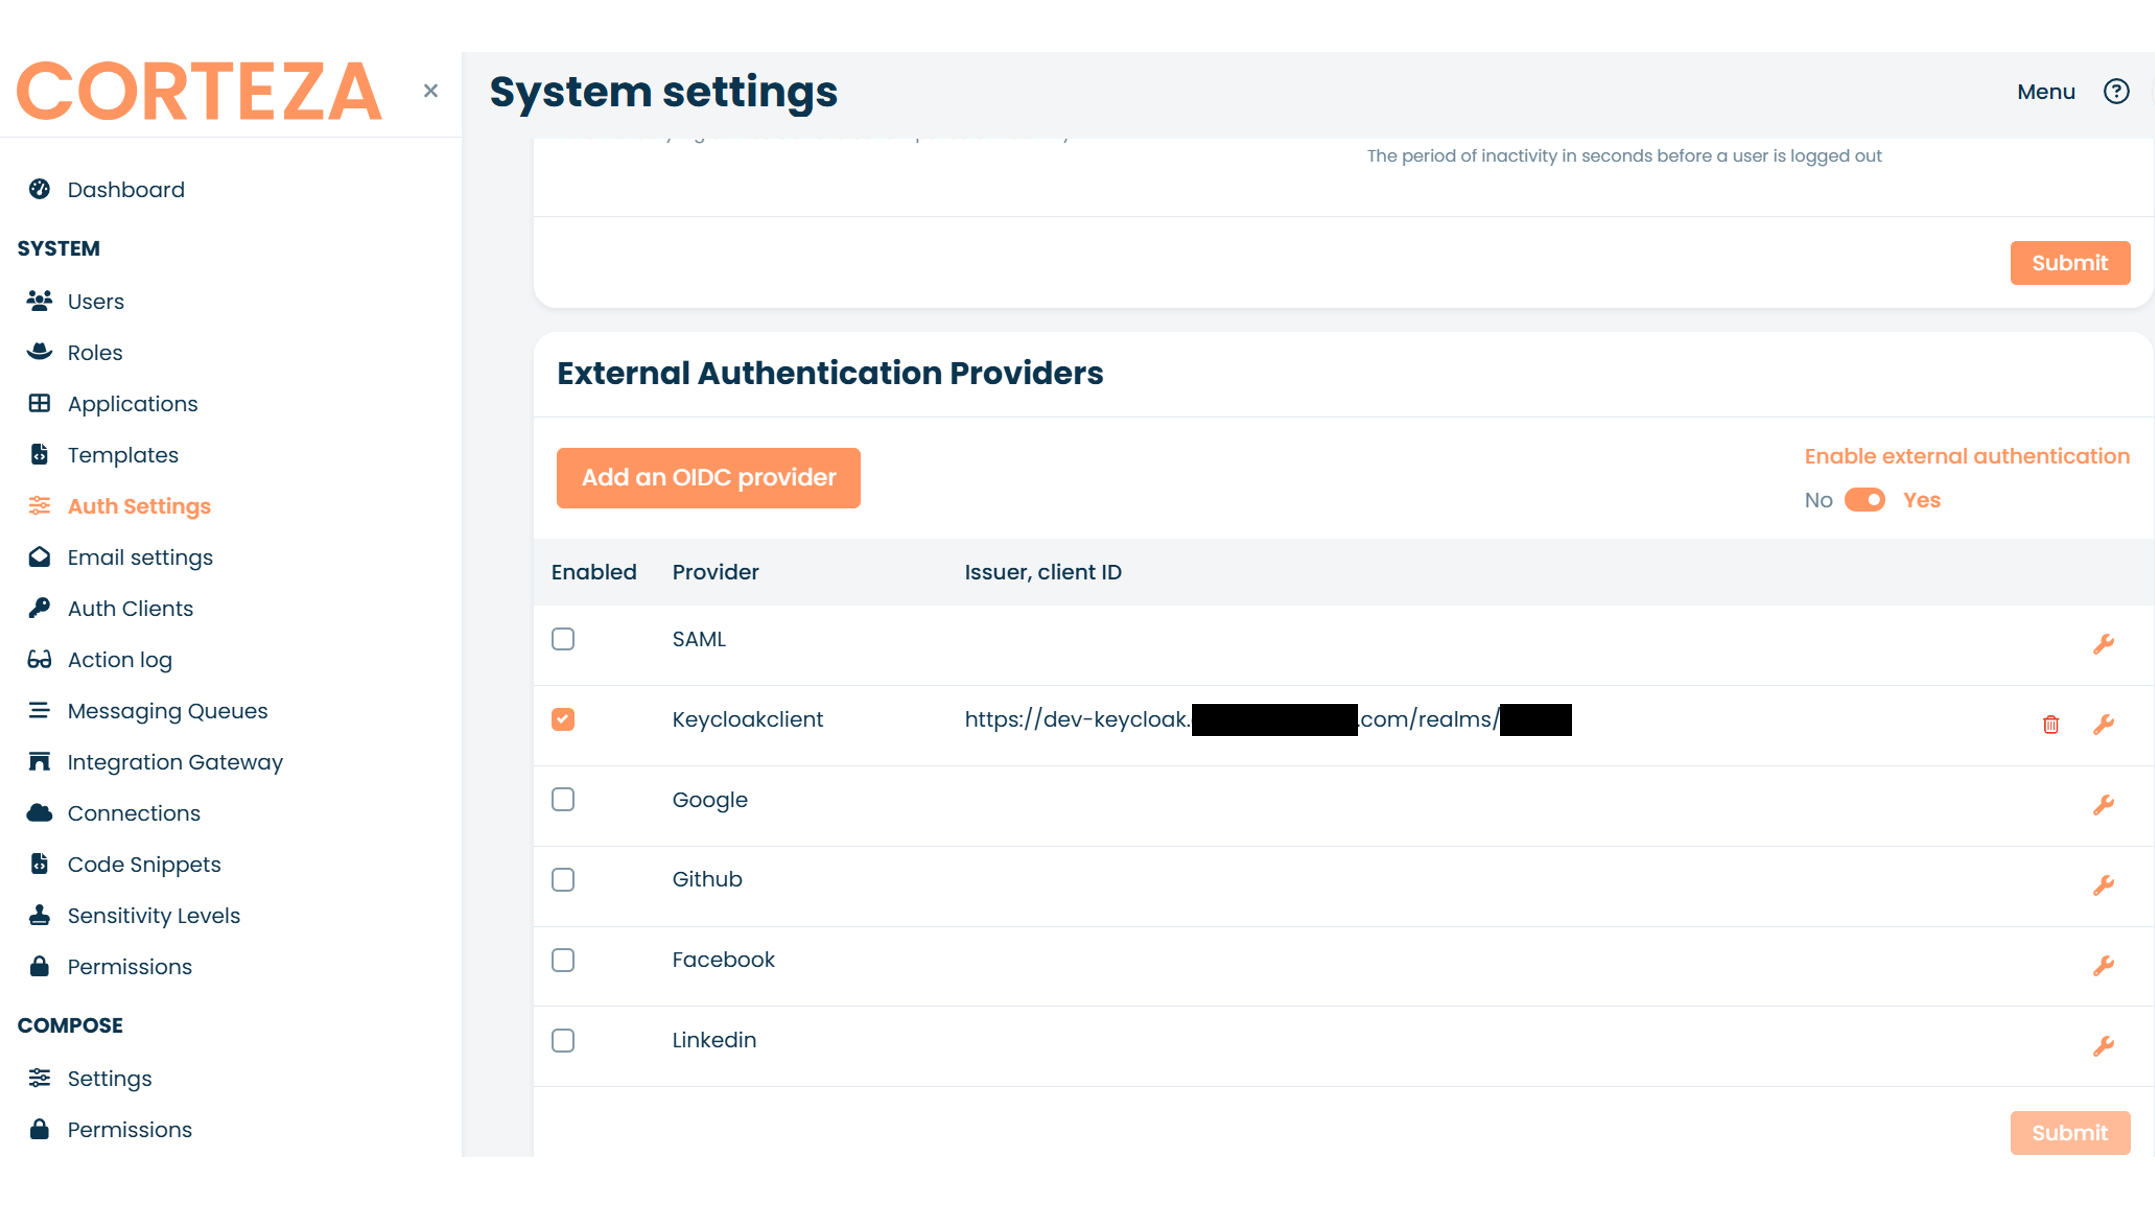Configure Github with its wrench icon
The width and height of the screenshot is (2155, 1208).
tap(2104, 884)
